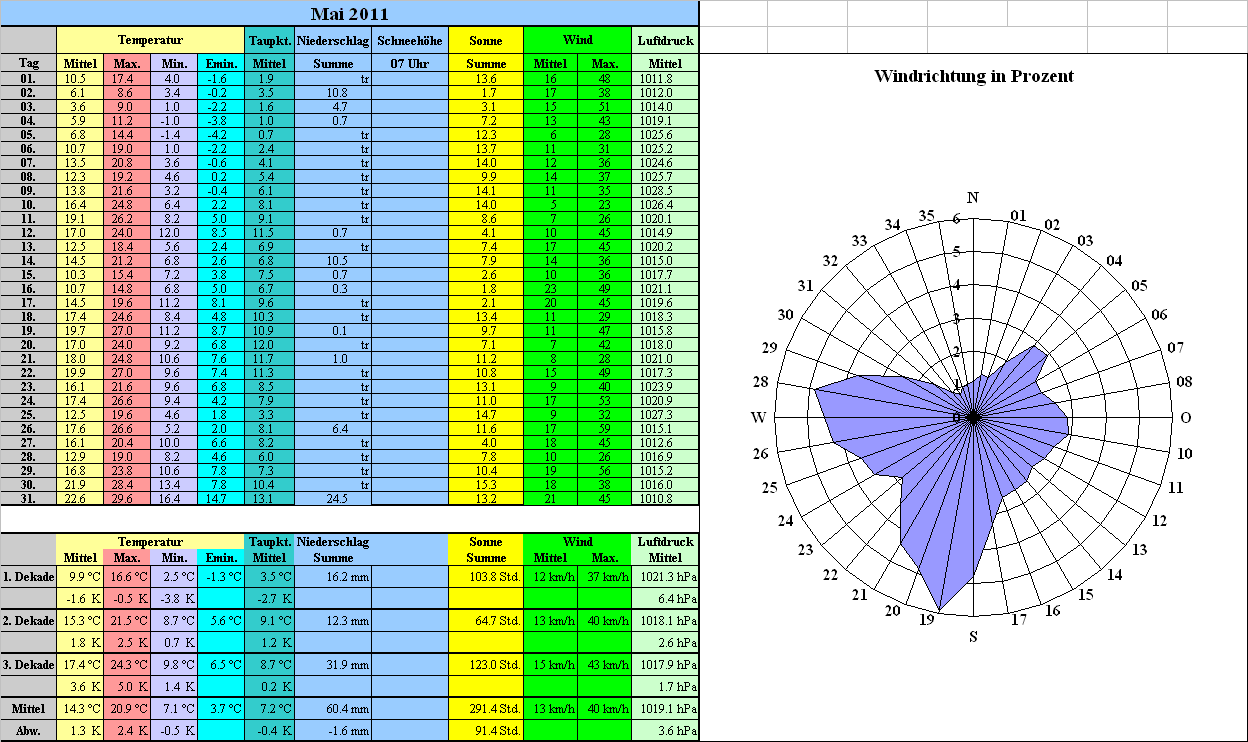
Task: Click the '3. Dekade' row label
Action: coord(29,664)
